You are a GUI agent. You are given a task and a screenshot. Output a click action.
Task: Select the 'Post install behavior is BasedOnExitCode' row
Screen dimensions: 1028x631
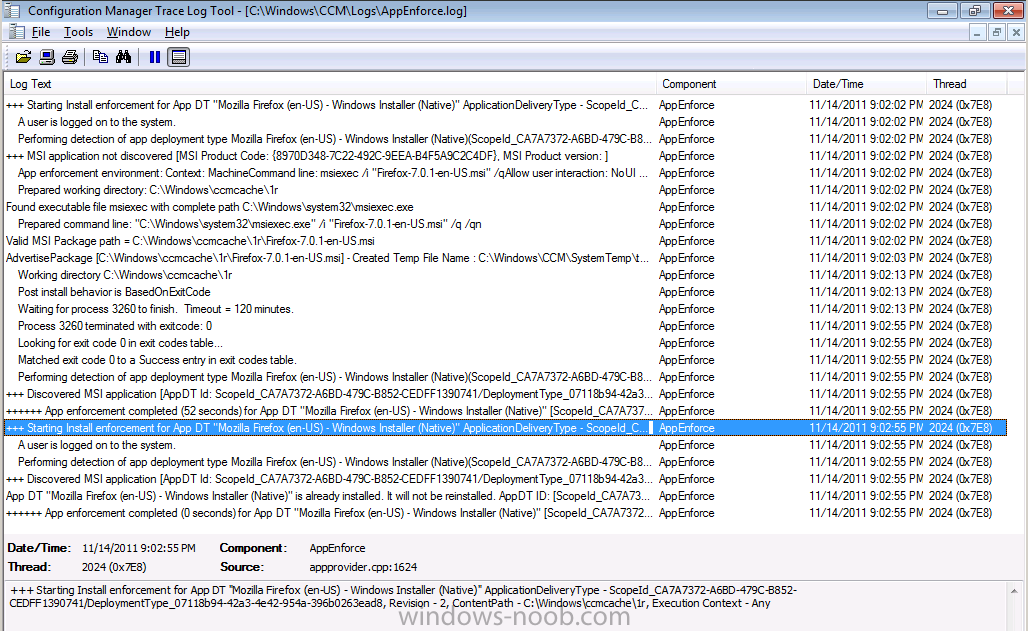tap(505, 292)
